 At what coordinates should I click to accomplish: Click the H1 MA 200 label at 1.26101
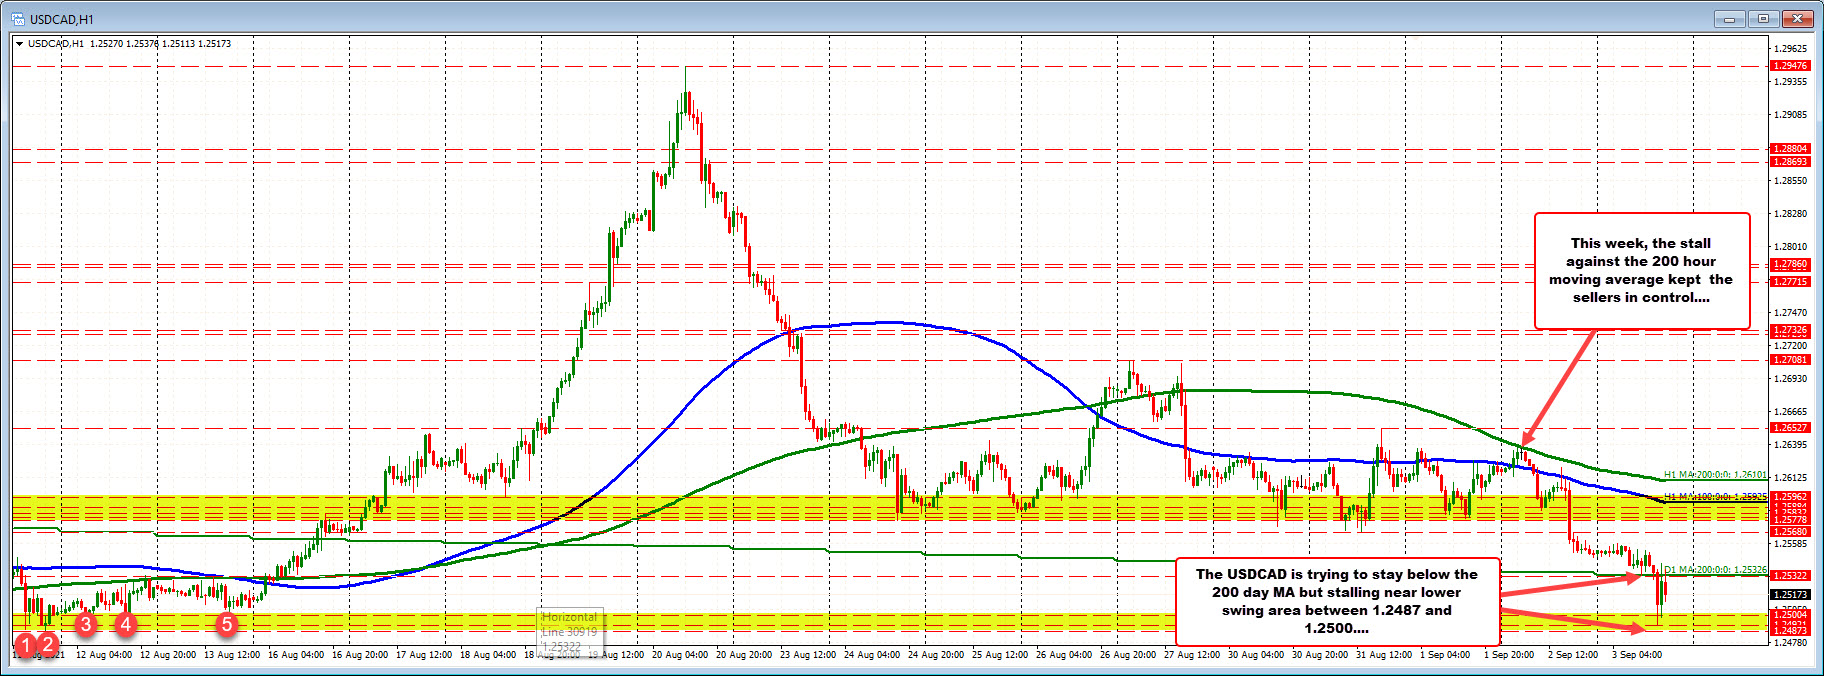(1714, 475)
